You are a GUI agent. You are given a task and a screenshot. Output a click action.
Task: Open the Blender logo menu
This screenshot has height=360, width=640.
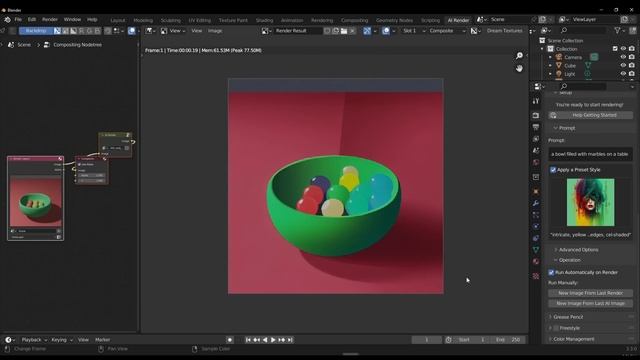click(x=7, y=20)
